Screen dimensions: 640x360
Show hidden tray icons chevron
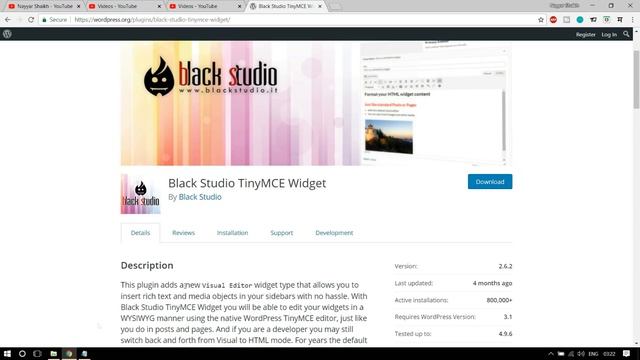coord(551,354)
